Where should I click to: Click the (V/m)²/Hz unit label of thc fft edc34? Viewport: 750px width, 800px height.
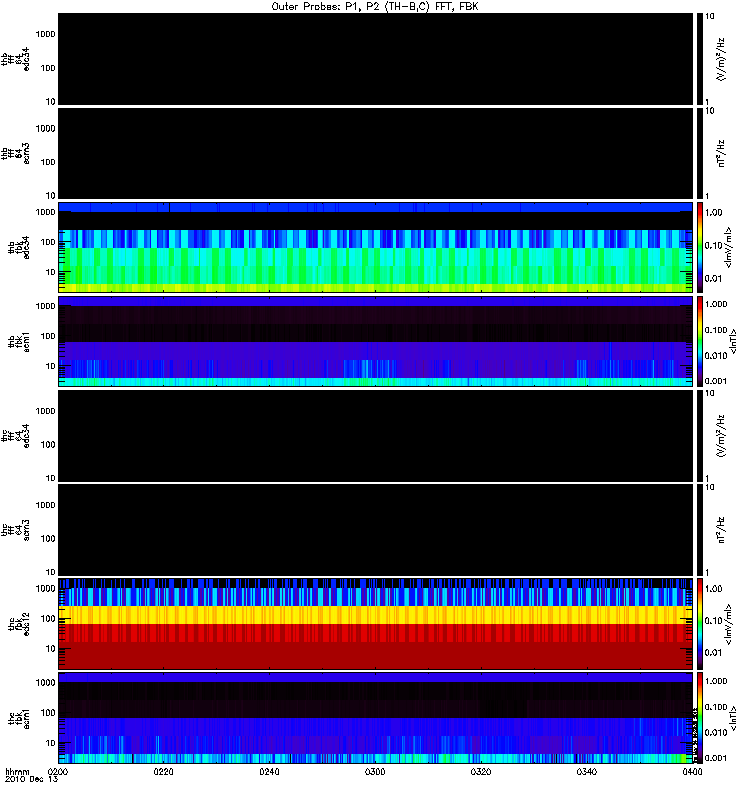coord(720,436)
